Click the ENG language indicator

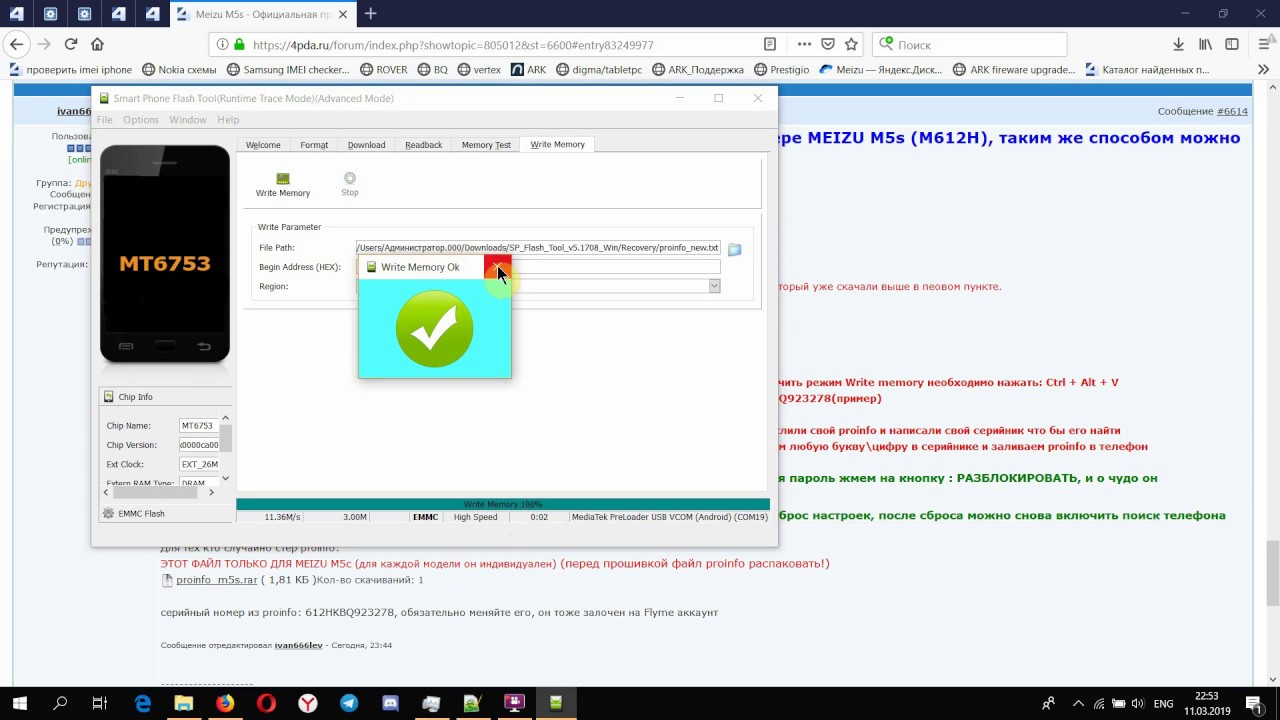pos(1163,704)
